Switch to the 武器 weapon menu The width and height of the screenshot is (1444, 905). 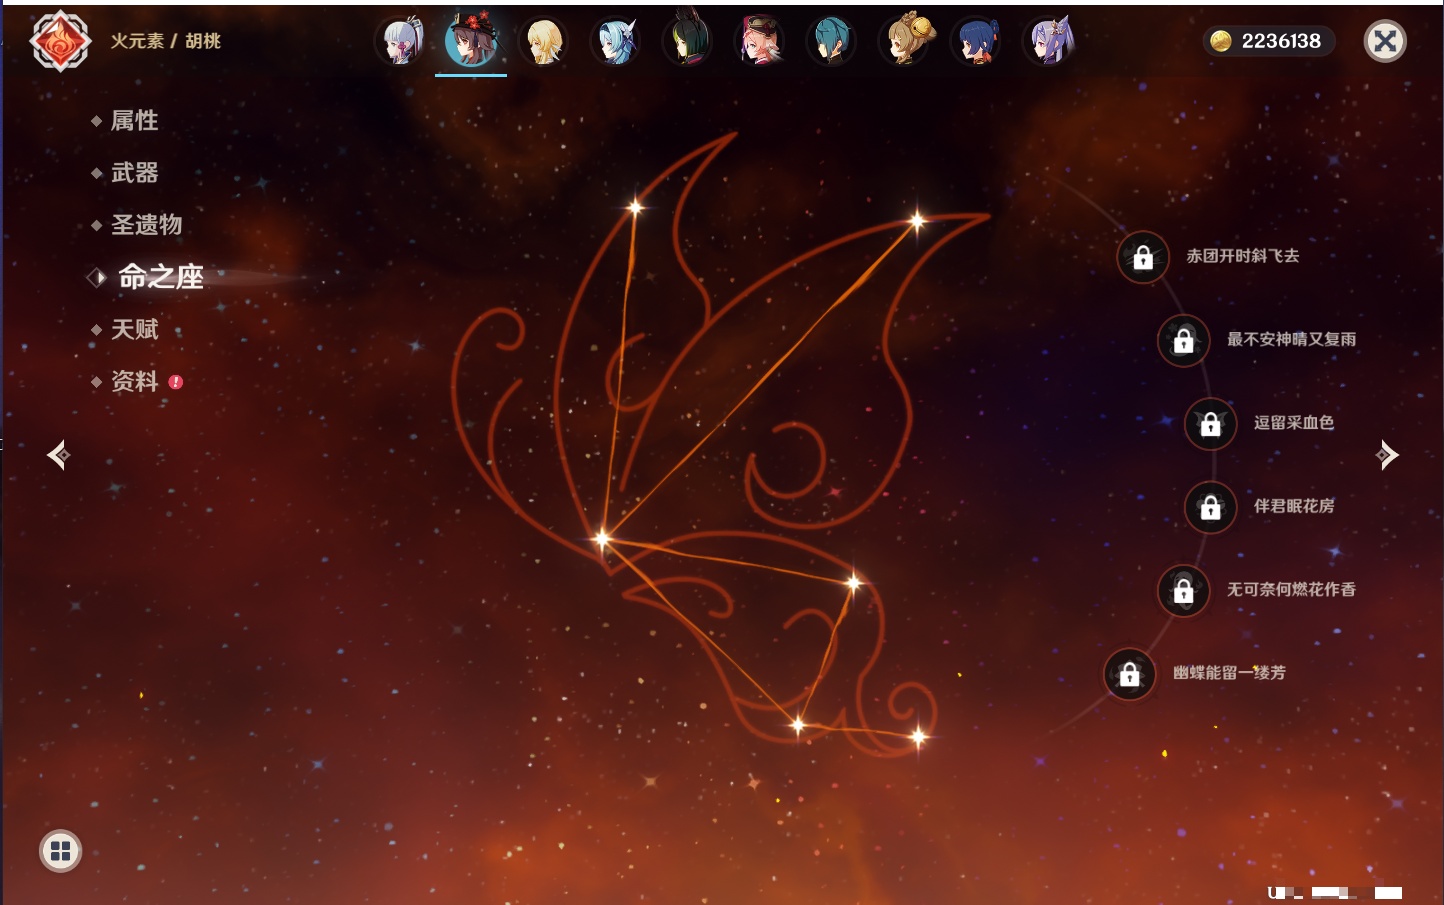tap(134, 173)
